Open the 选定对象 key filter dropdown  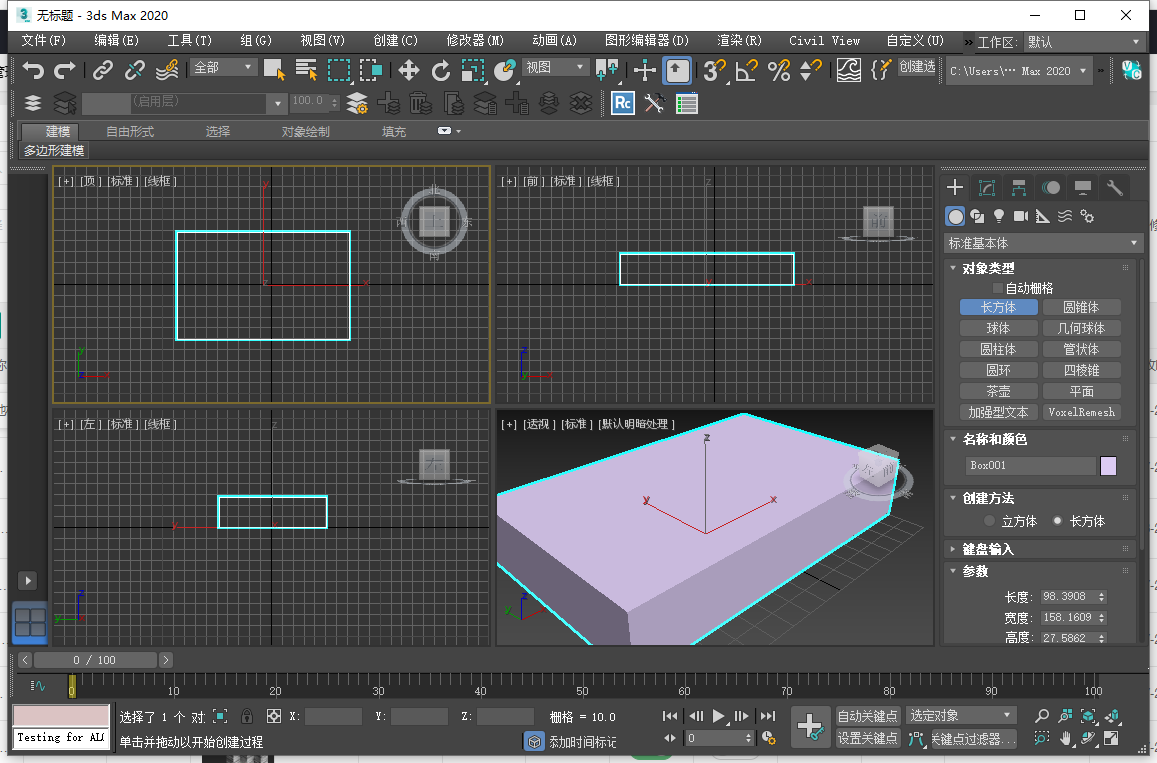coord(961,716)
